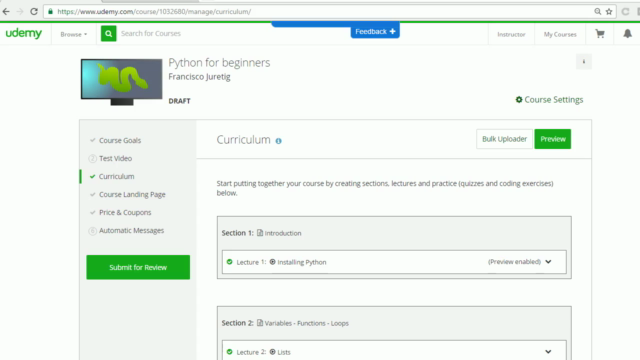Open Automatic Messages in sidebar

[131, 230]
